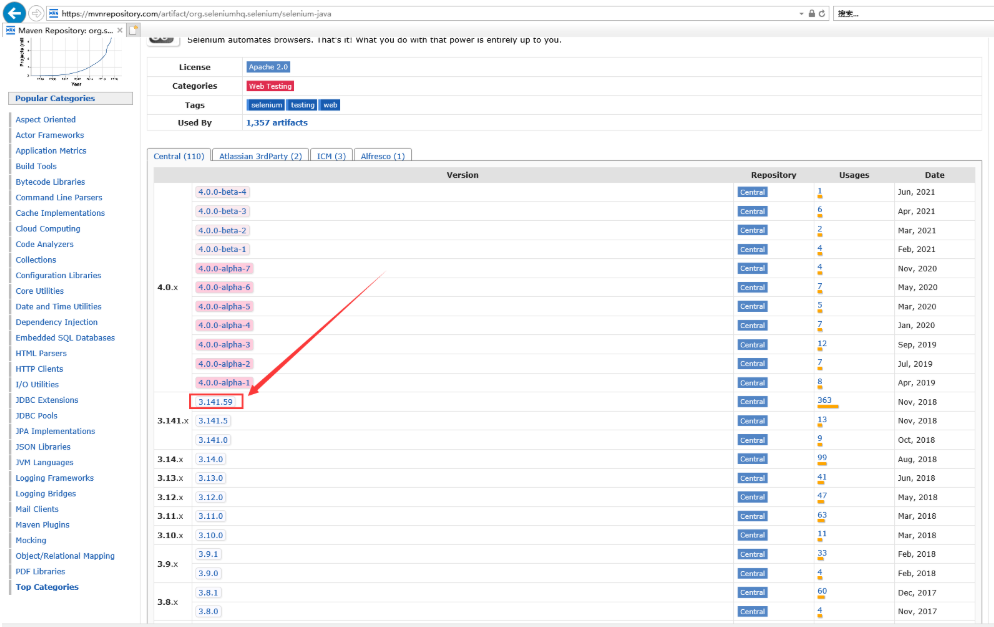Image resolution: width=994 pixels, height=627 pixels.
Task: Click the Apache 2.0 license badge
Action: click(x=268, y=67)
